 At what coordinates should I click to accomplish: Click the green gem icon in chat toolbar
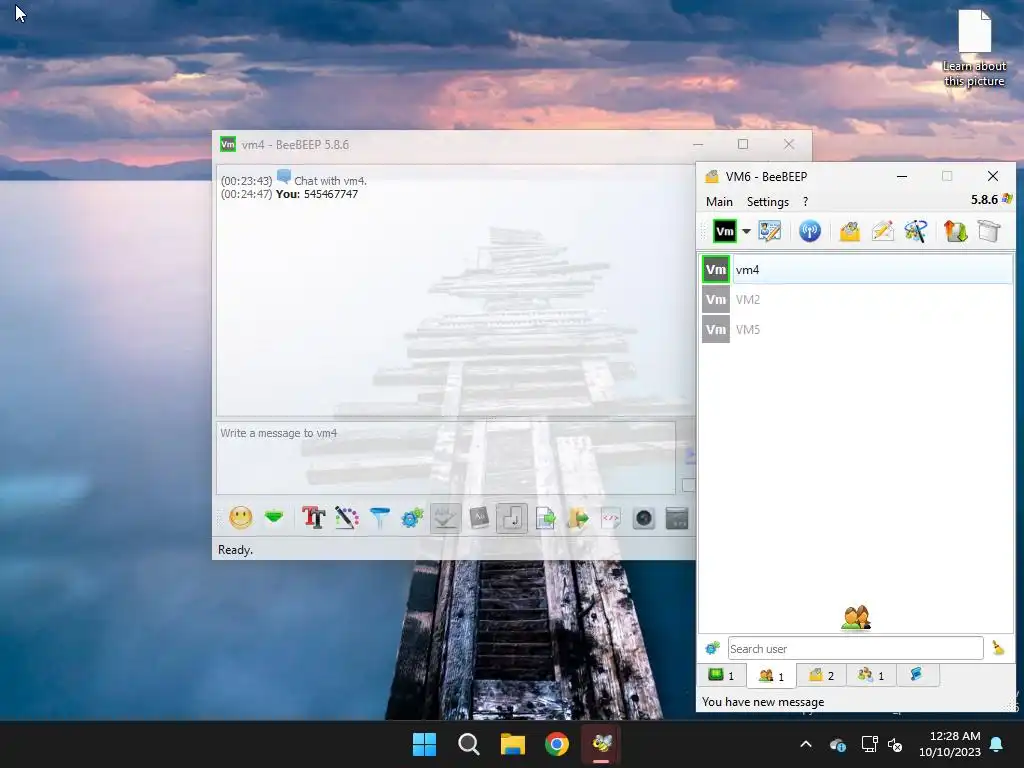pos(274,518)
